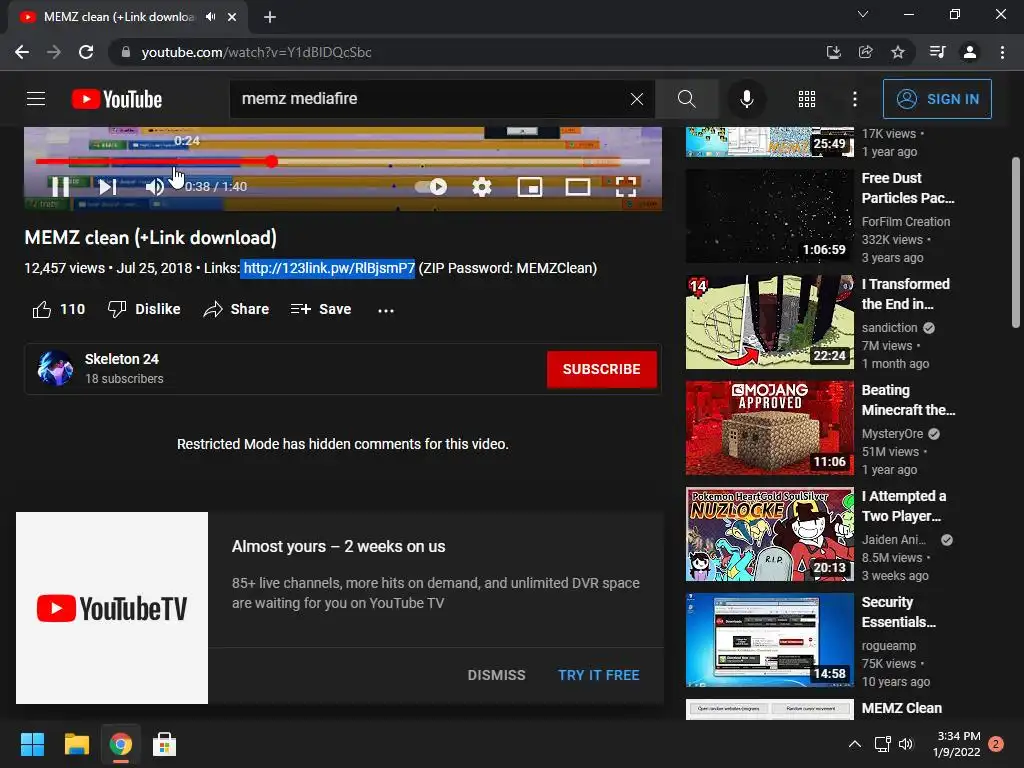Go back in browser history
Viewport: 1024px width, 768px height.
pyautogui.click(x=22, y=52)
